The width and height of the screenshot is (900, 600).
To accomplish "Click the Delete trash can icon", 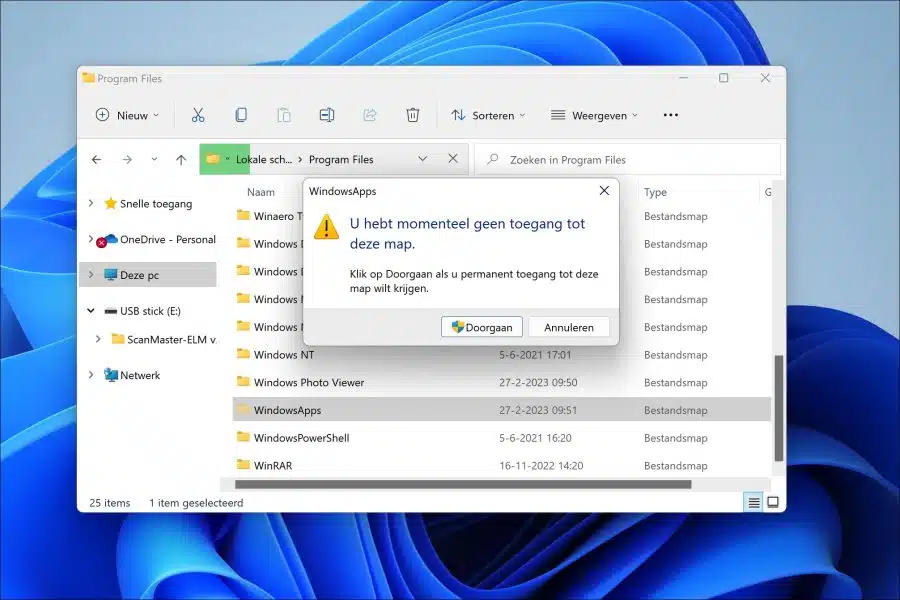I will [413, 115].
